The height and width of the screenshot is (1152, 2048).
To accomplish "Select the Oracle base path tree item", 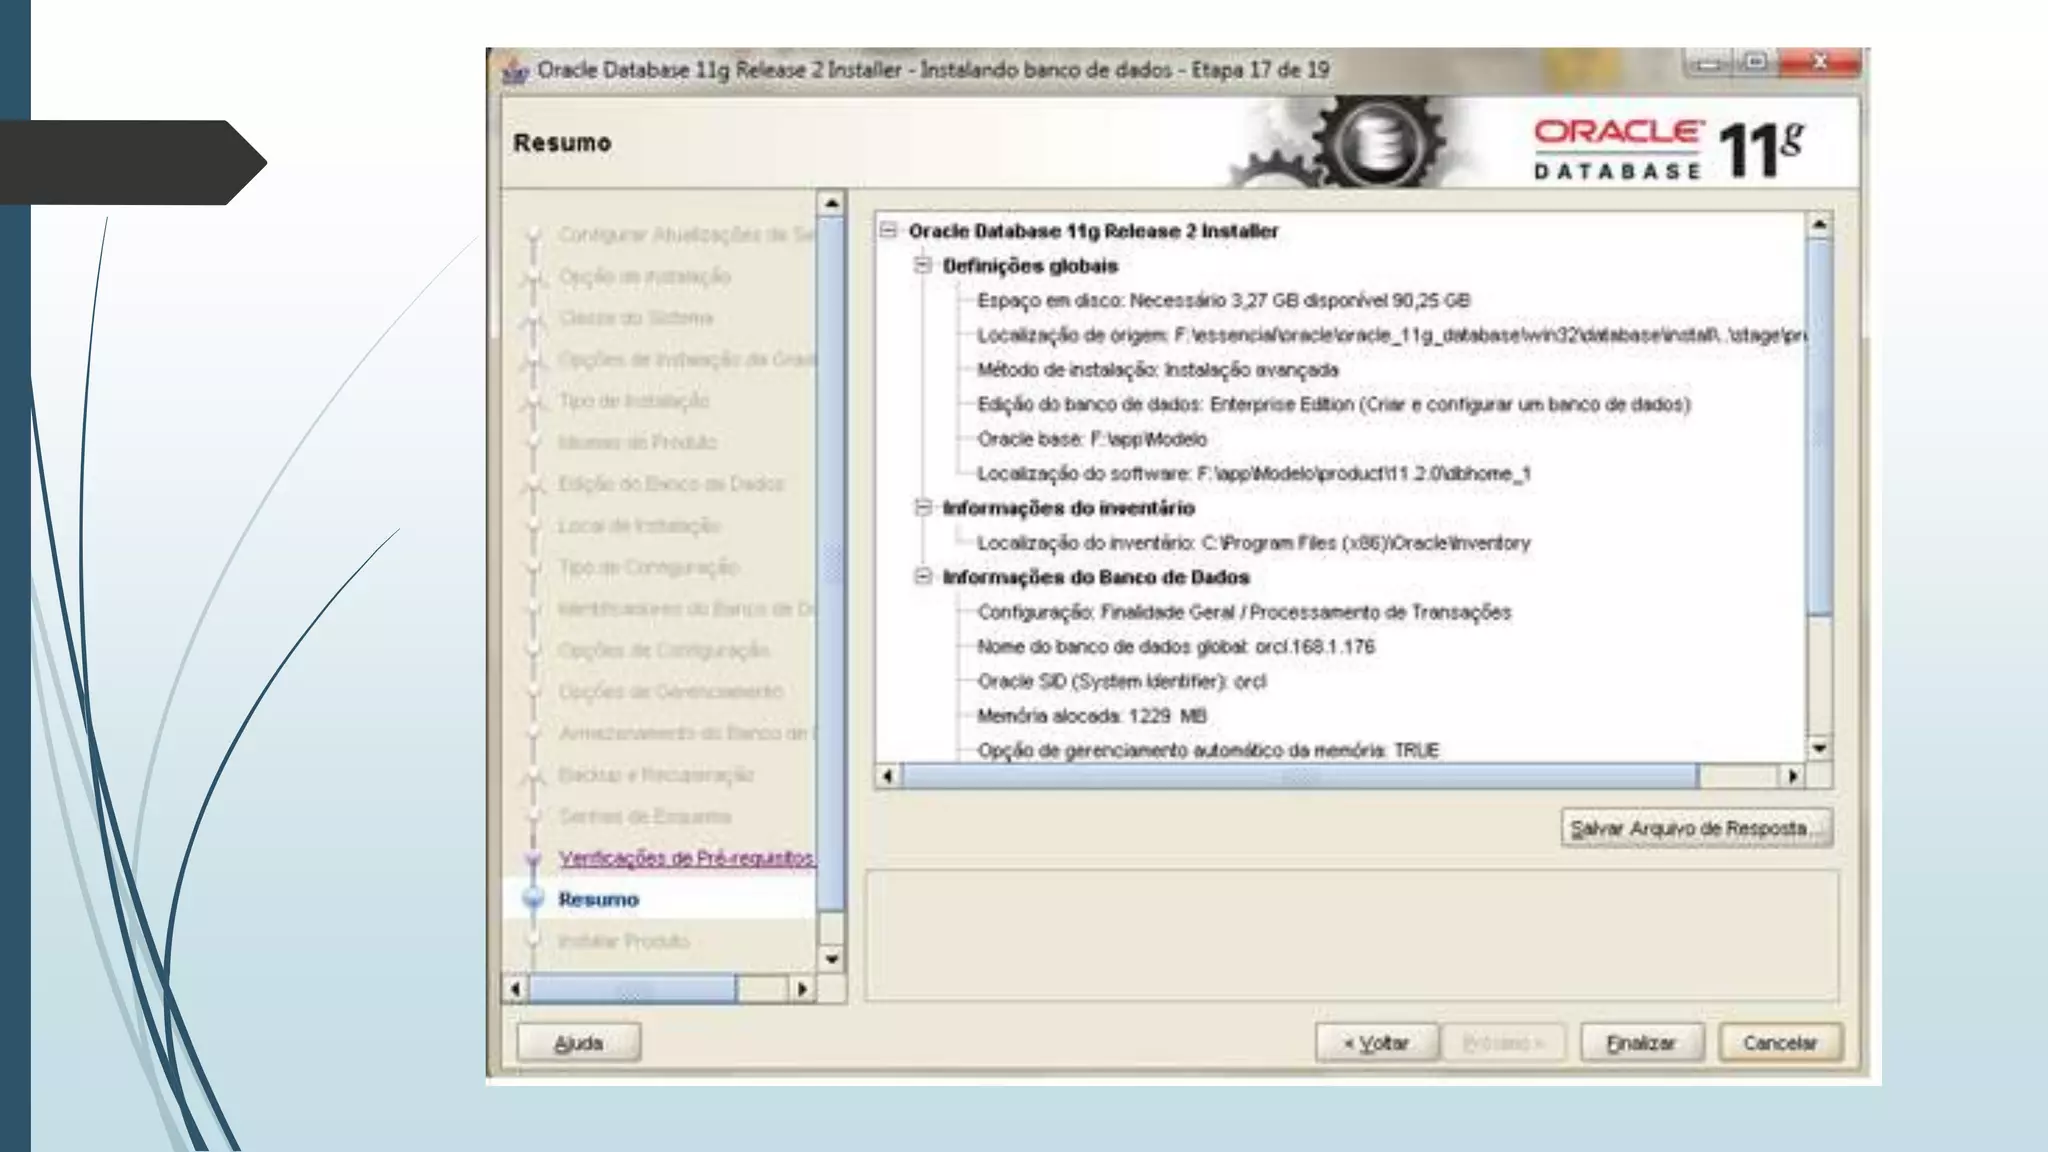I will pyautogui.click(x=1091, y=439).
